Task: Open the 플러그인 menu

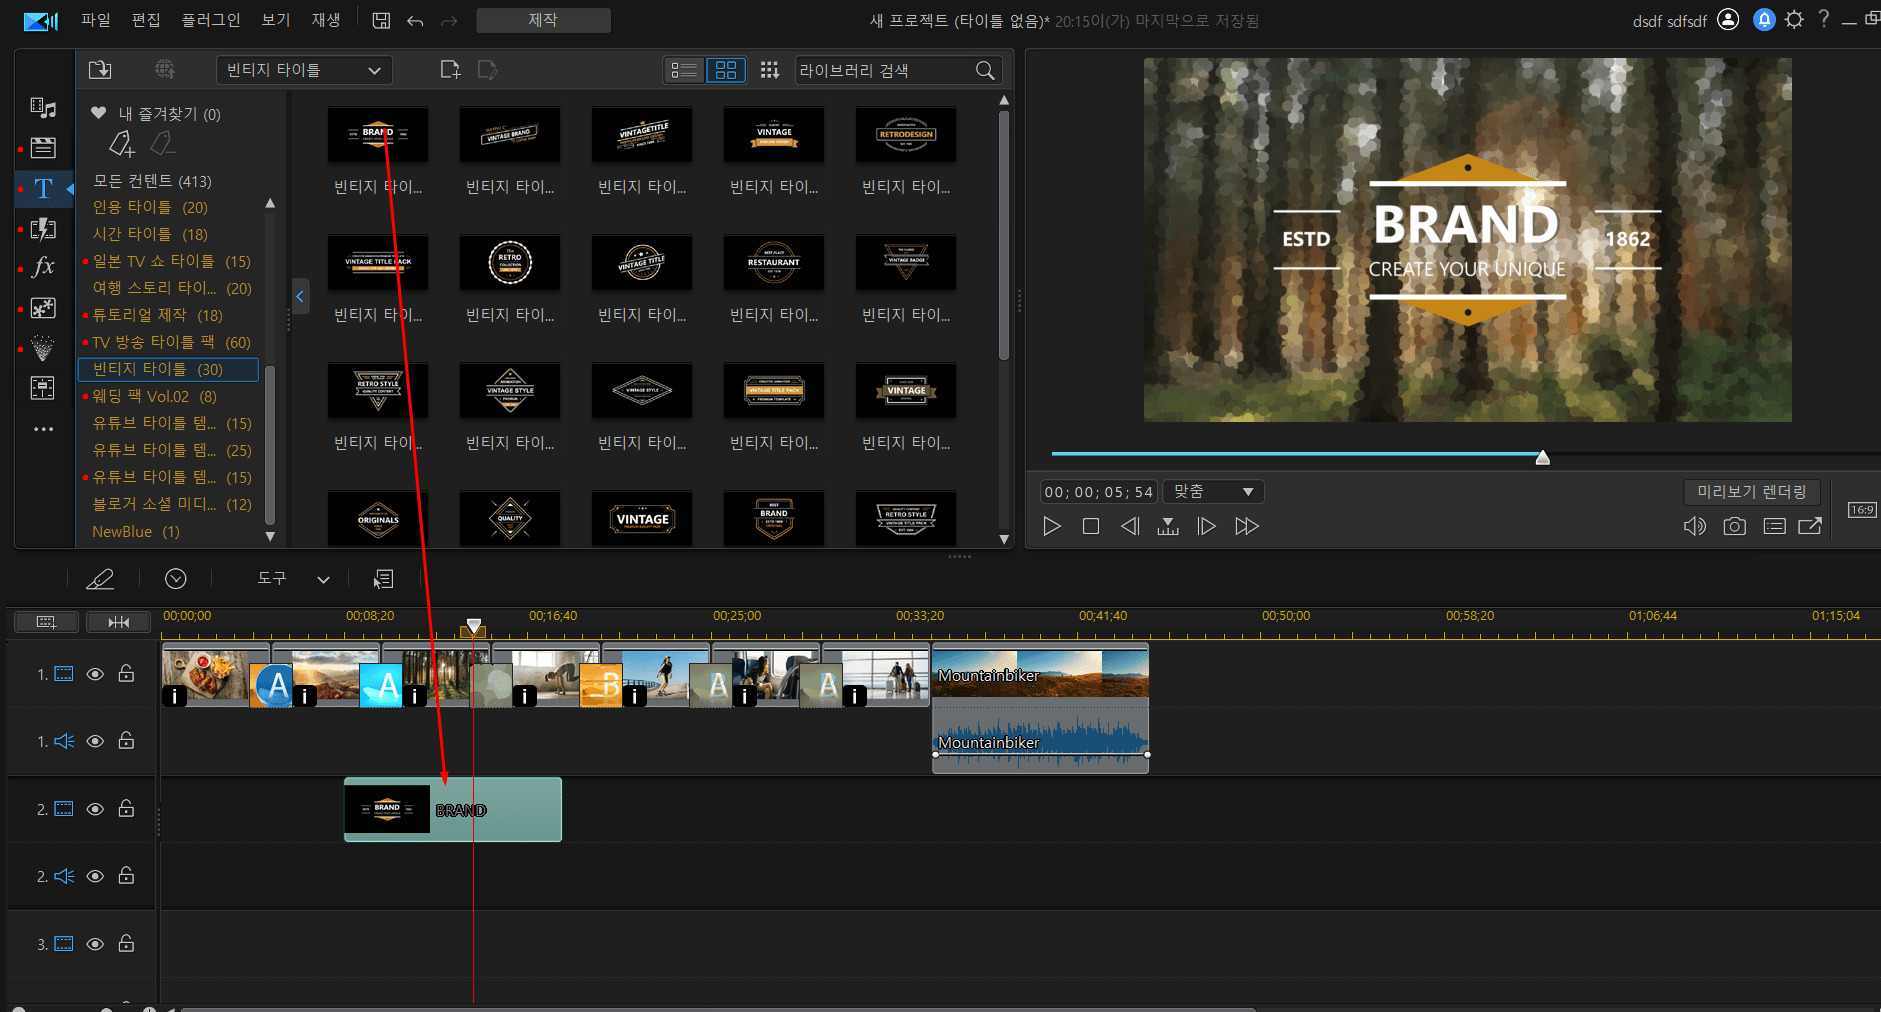Action: (210, 20)
